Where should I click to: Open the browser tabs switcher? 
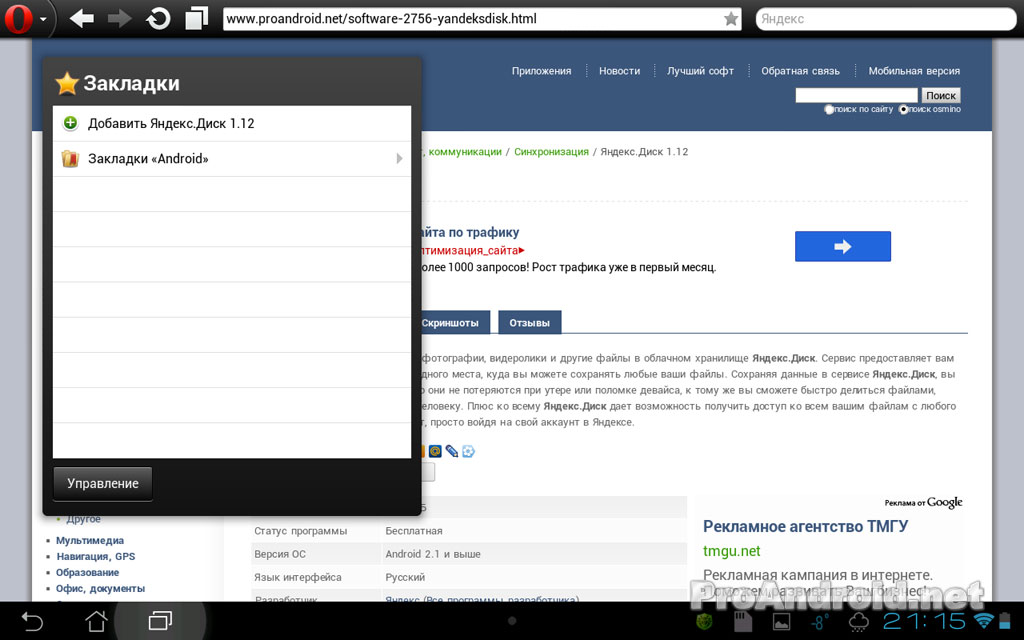196,18
